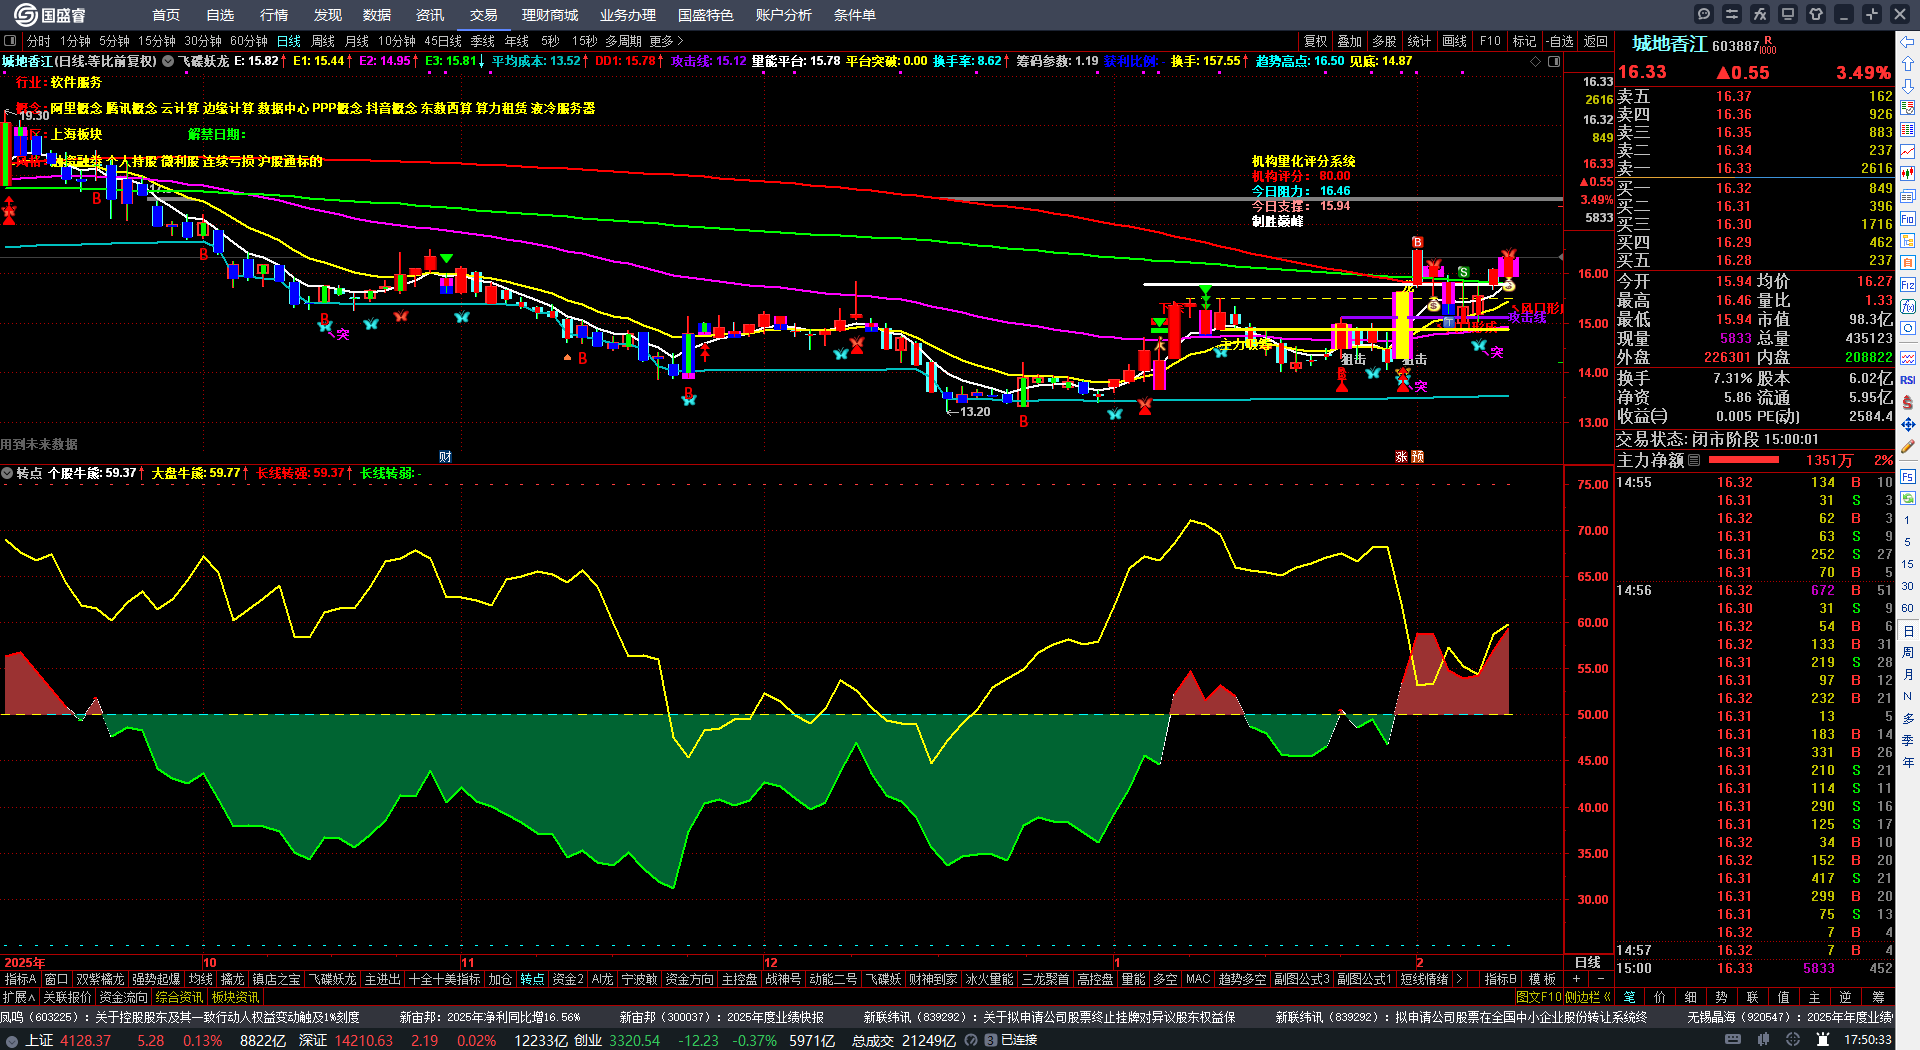Click the Guosheng Securities logo

pyautogui.click(x=50, y=15)
